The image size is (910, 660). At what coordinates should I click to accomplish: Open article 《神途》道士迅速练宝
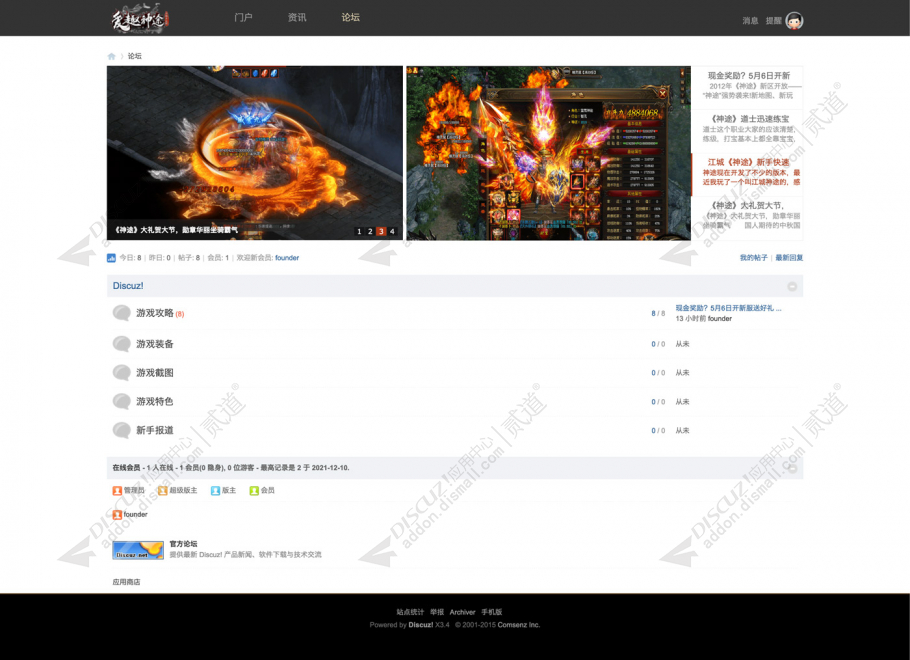pos(749,119)
